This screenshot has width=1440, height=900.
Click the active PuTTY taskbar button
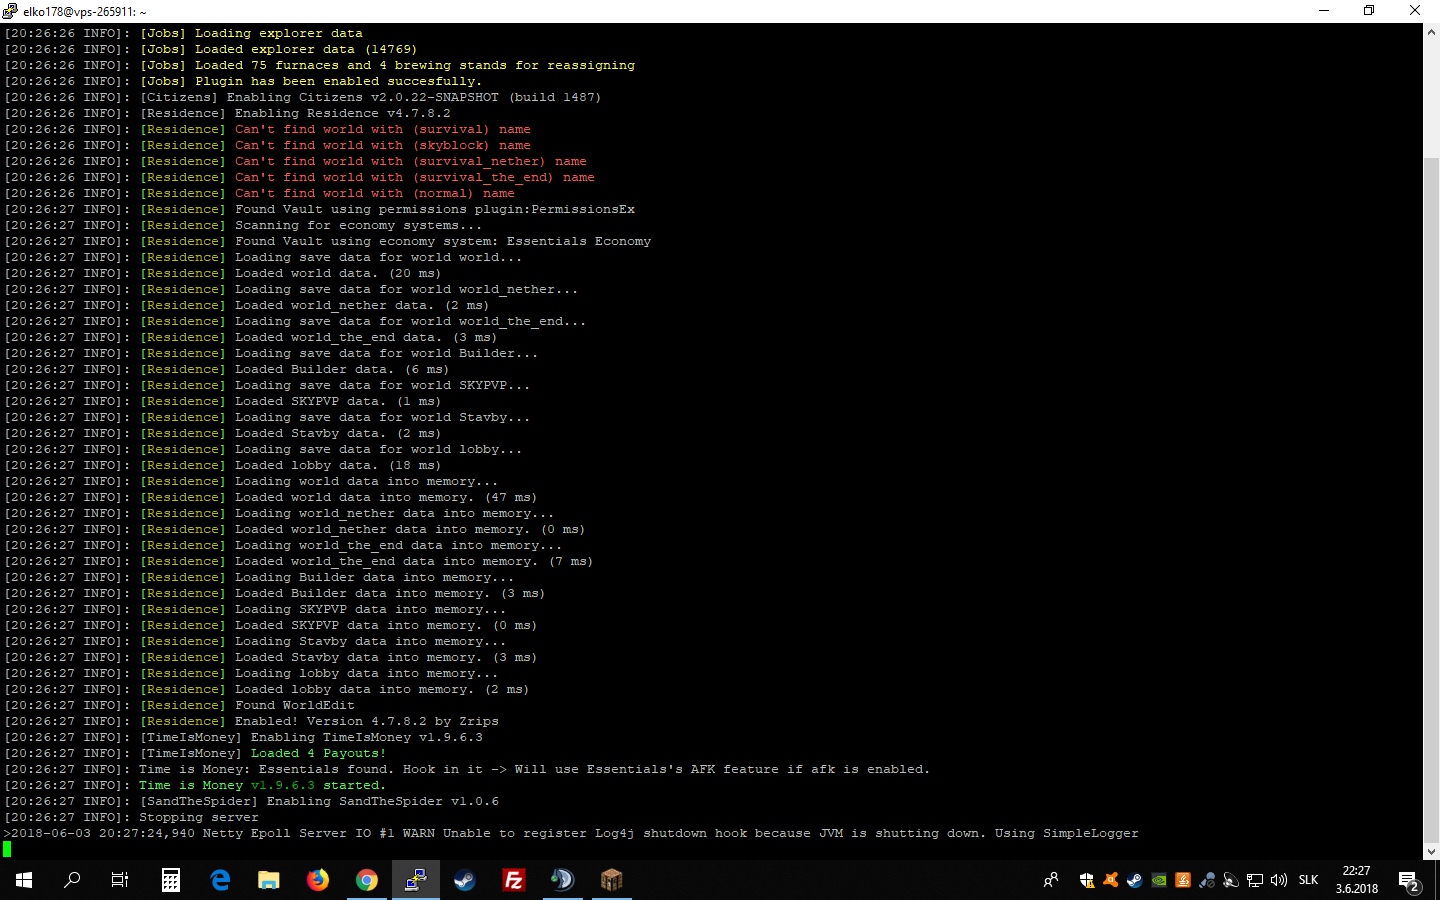415,880
